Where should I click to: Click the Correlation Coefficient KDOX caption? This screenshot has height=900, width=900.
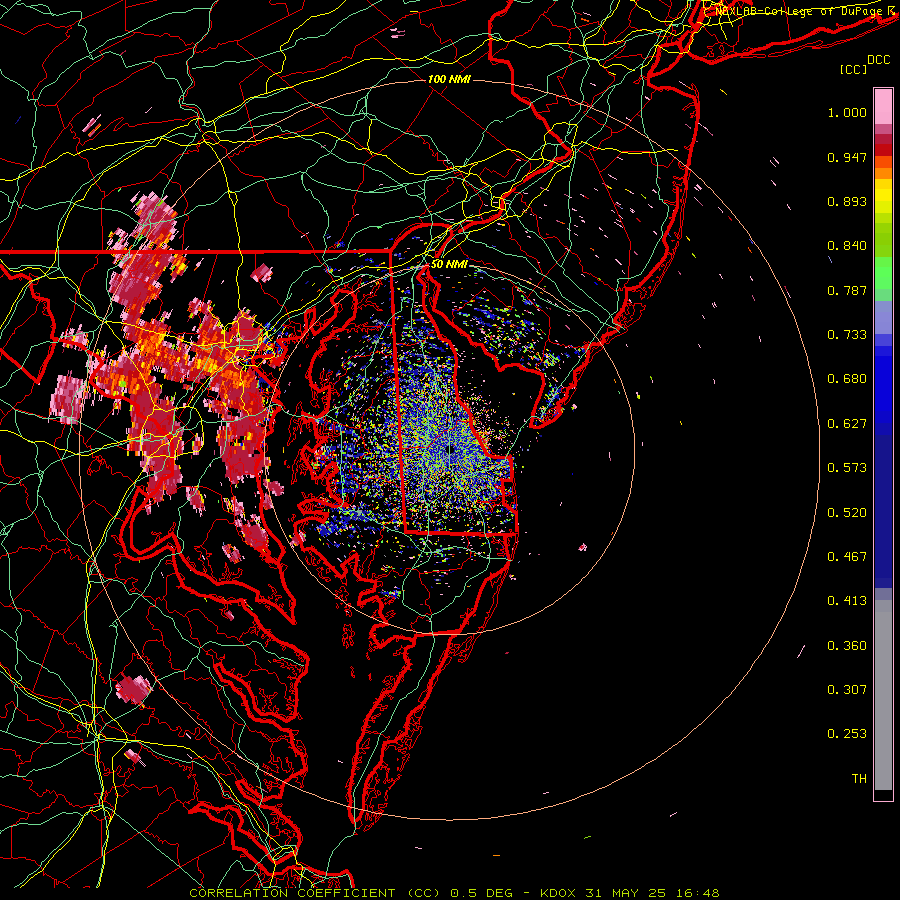pos(454,893)
